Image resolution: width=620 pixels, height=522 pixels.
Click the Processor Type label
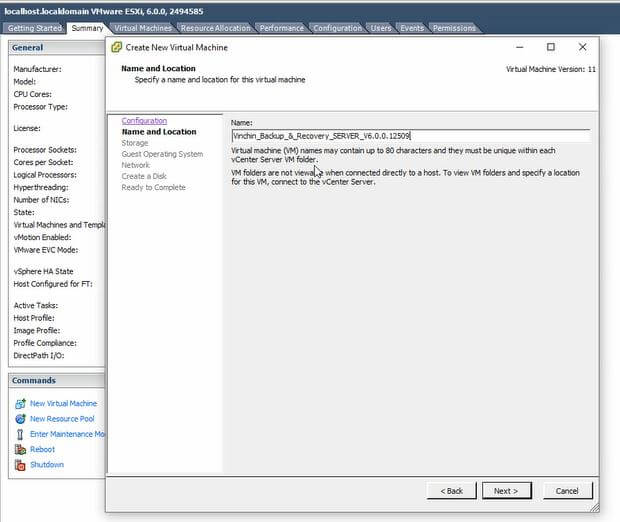(40, 107)
